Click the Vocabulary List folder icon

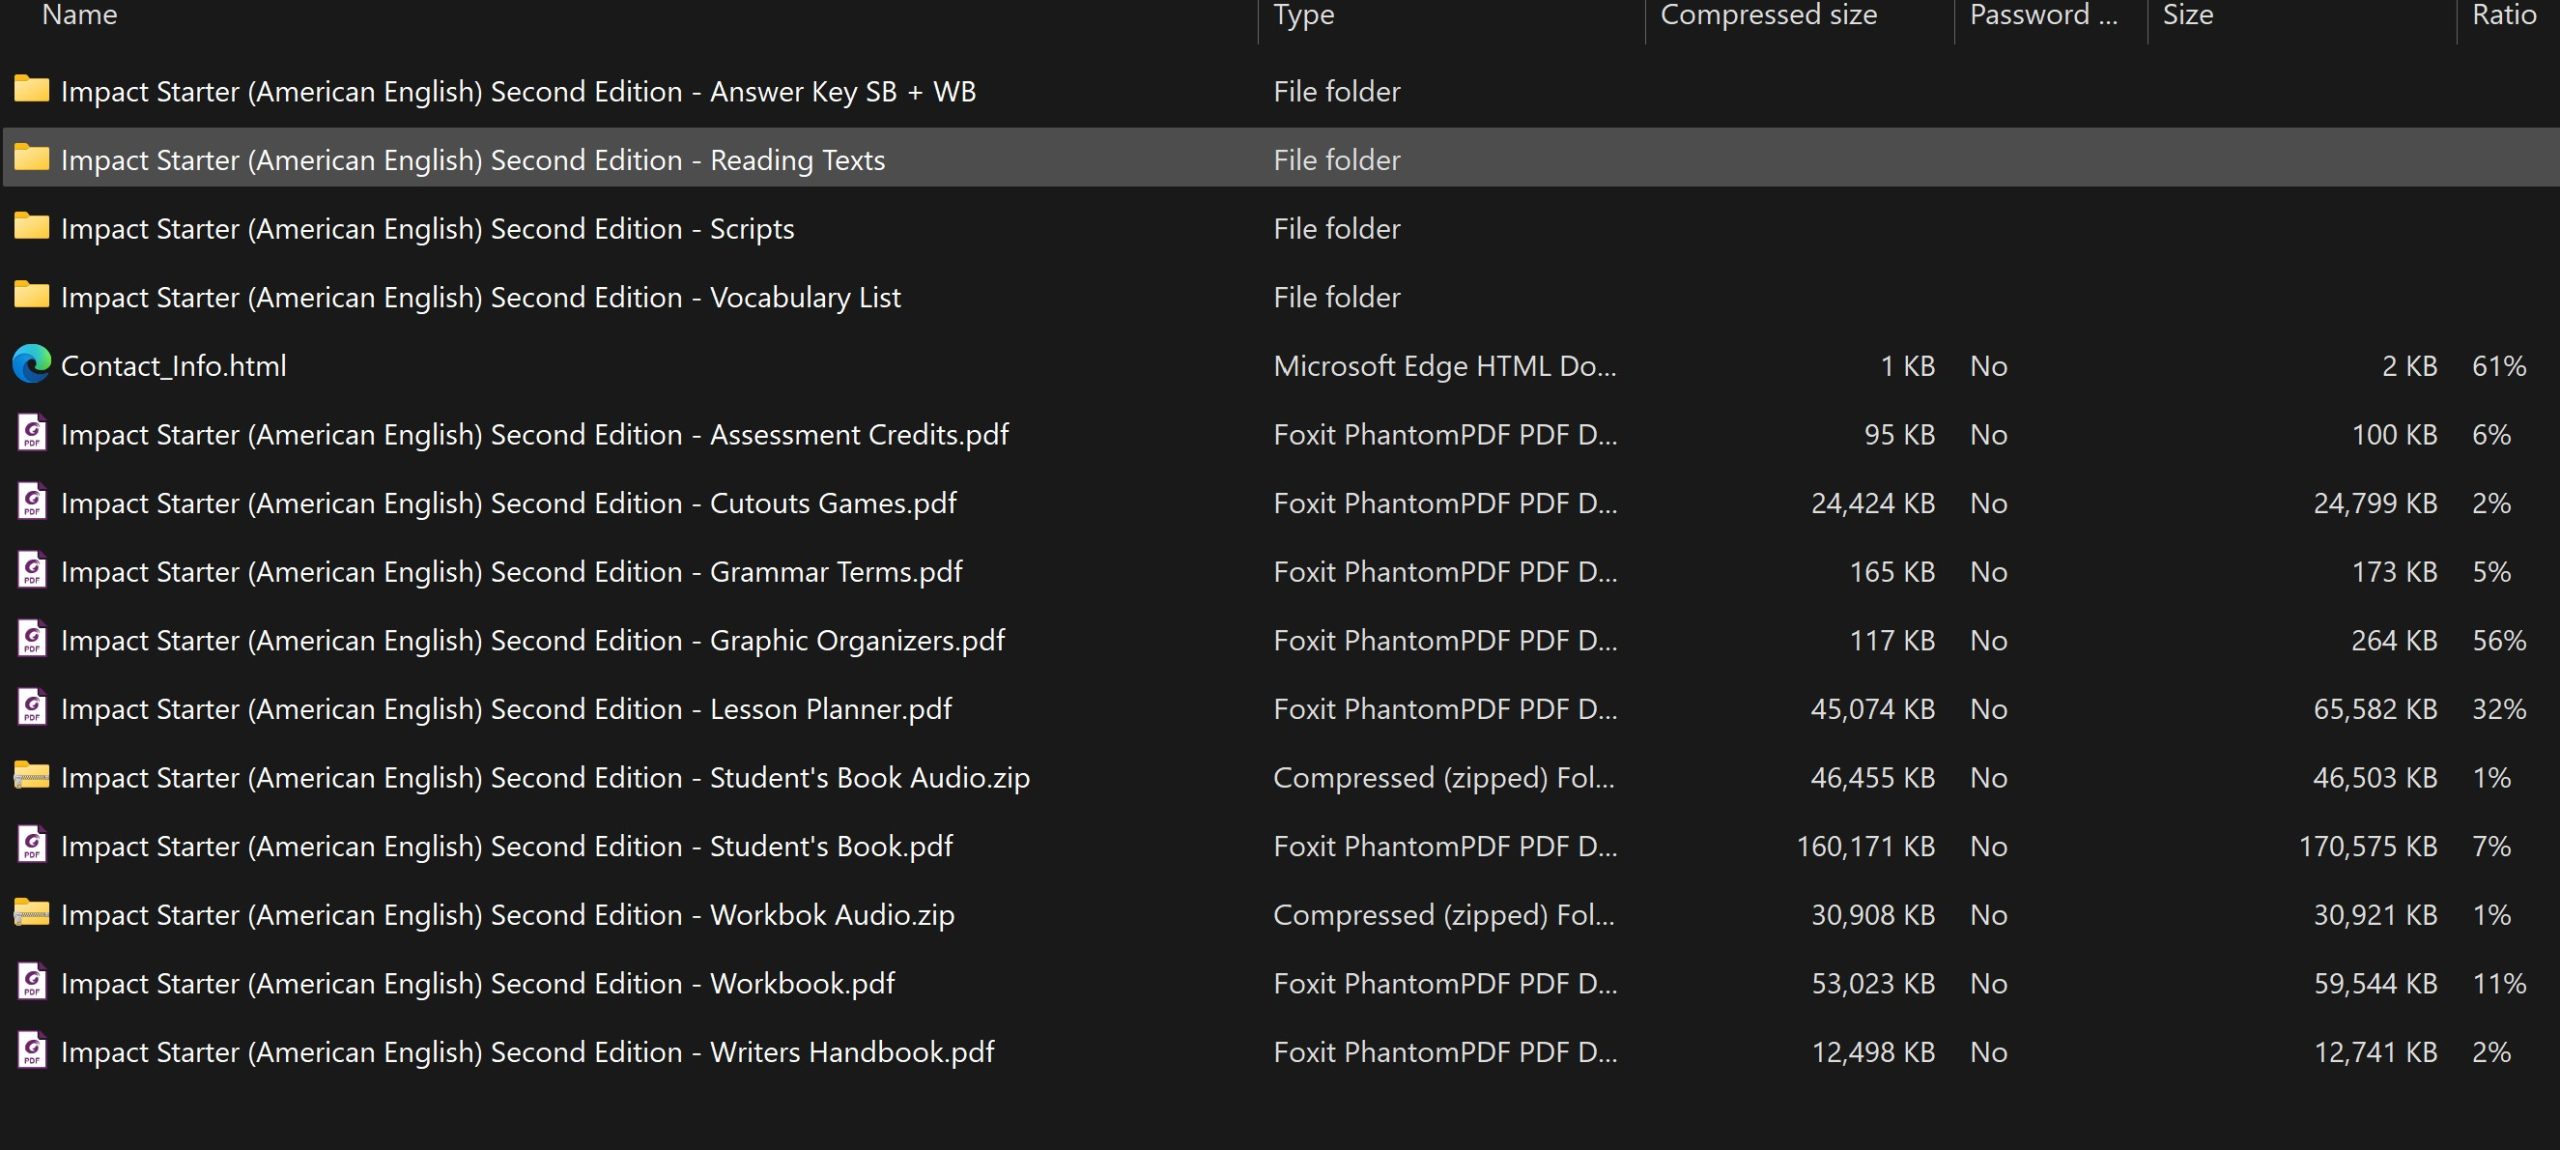click(x=31, y=296)
